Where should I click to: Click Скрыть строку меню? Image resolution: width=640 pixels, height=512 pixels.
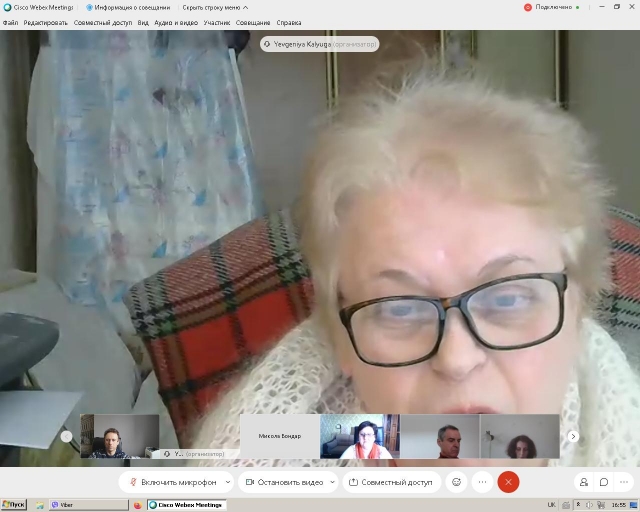tap(215, 7)
